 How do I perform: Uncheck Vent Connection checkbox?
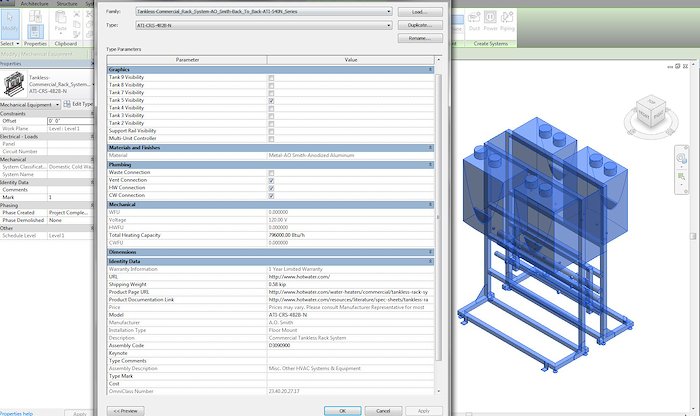coord(271,181)
